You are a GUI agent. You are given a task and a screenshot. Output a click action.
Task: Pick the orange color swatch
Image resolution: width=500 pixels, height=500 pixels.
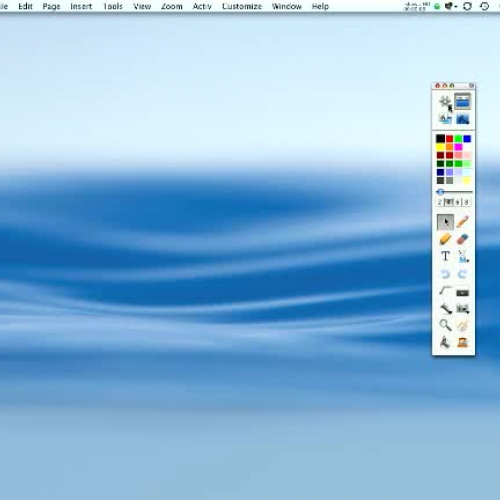pyautogui.click(x=449, y=147)
